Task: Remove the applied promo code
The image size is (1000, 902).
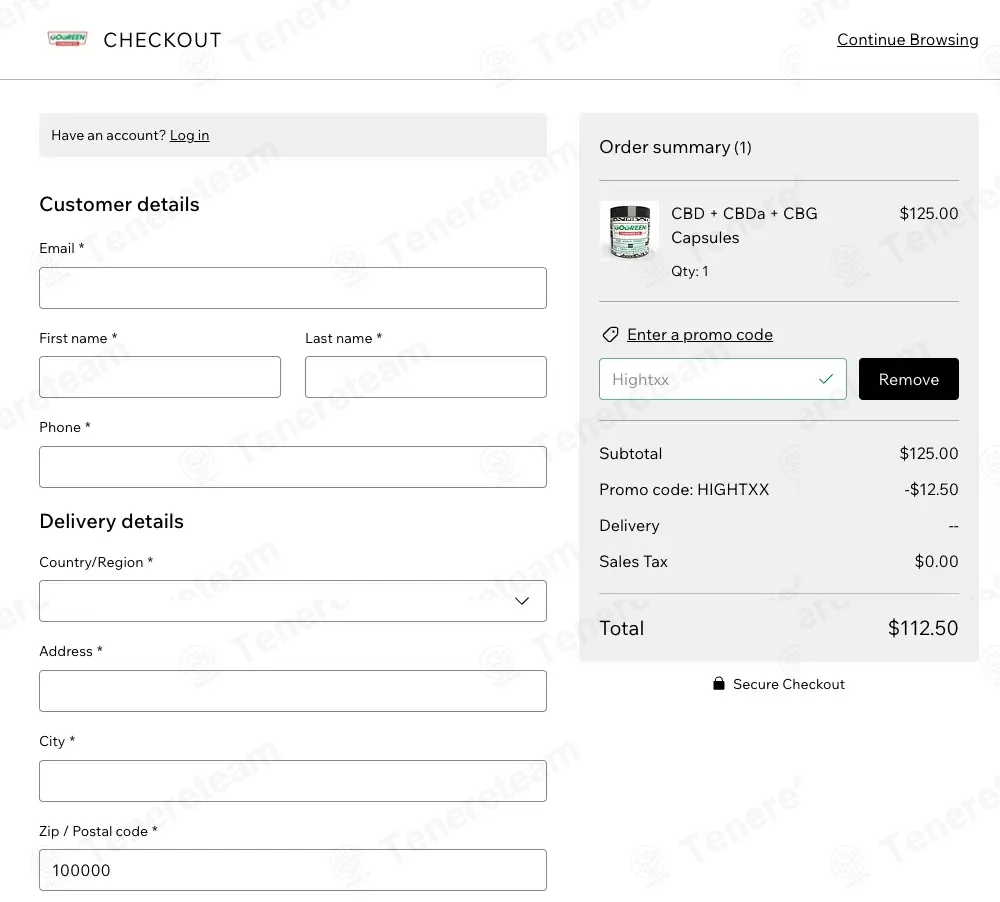Action: click(908, 379)
